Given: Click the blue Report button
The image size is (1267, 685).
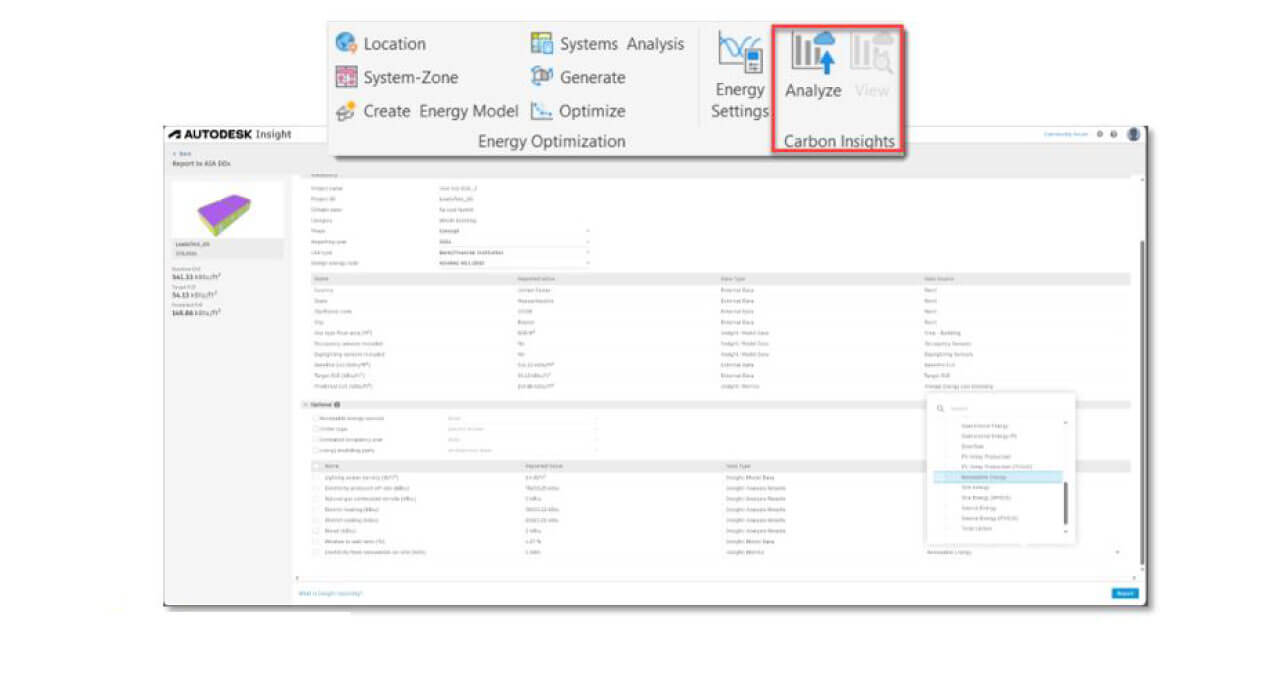Looking at the screenshot, I should click(1125, 593).
